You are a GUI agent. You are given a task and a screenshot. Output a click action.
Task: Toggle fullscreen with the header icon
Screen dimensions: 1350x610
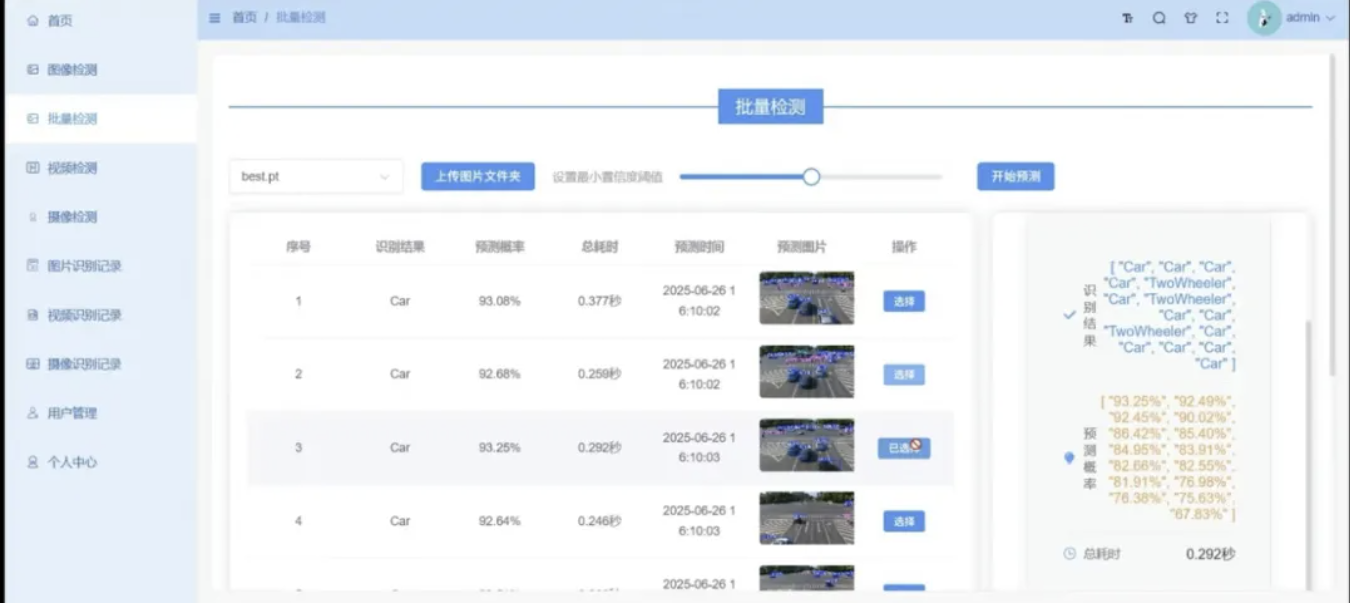tap(1222, 18)
